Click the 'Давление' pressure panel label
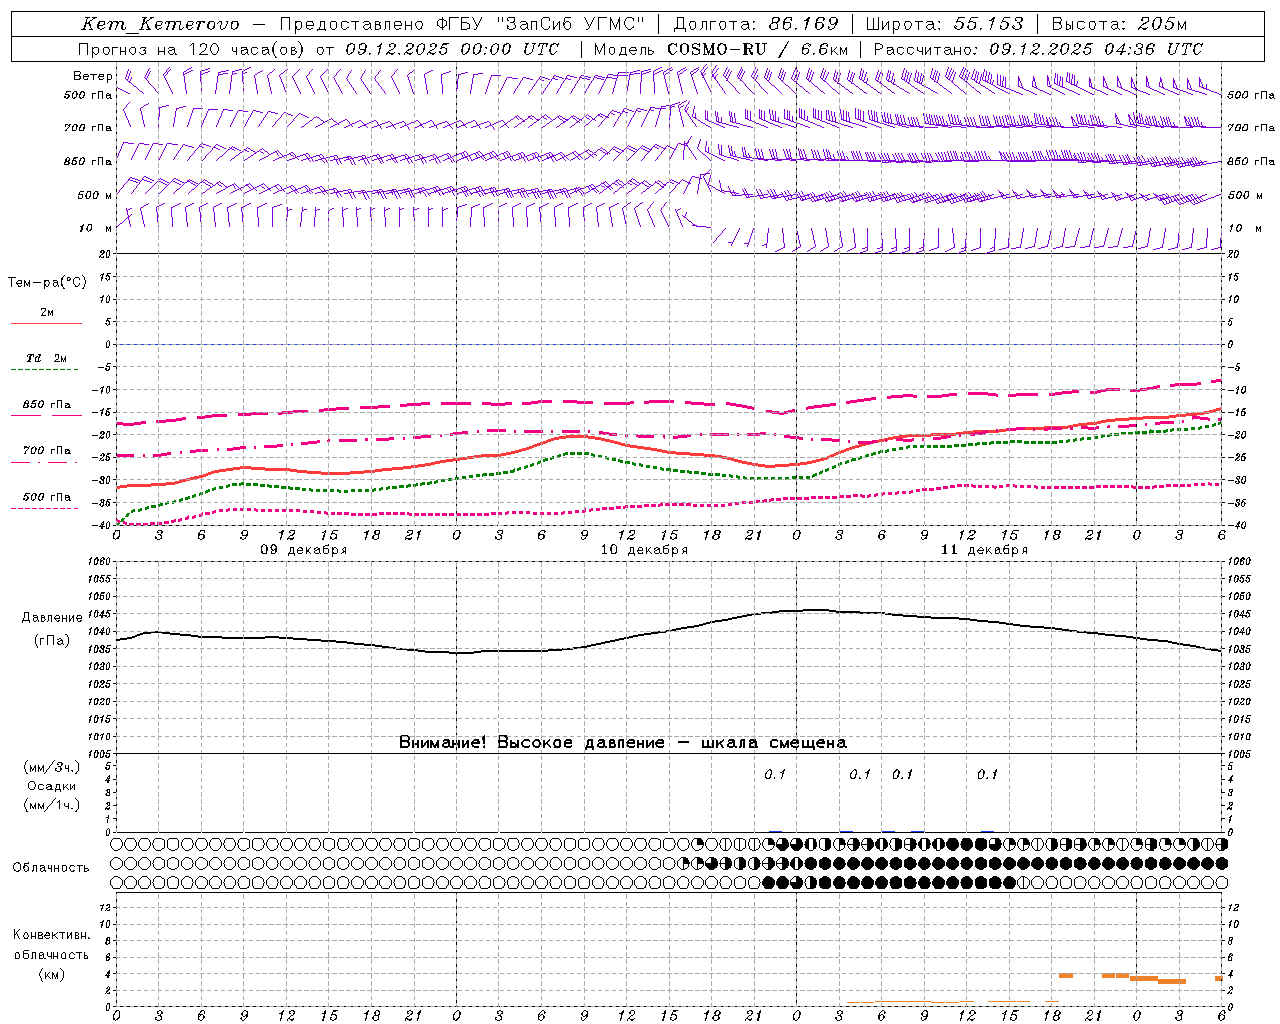 [x=52, y=618]
